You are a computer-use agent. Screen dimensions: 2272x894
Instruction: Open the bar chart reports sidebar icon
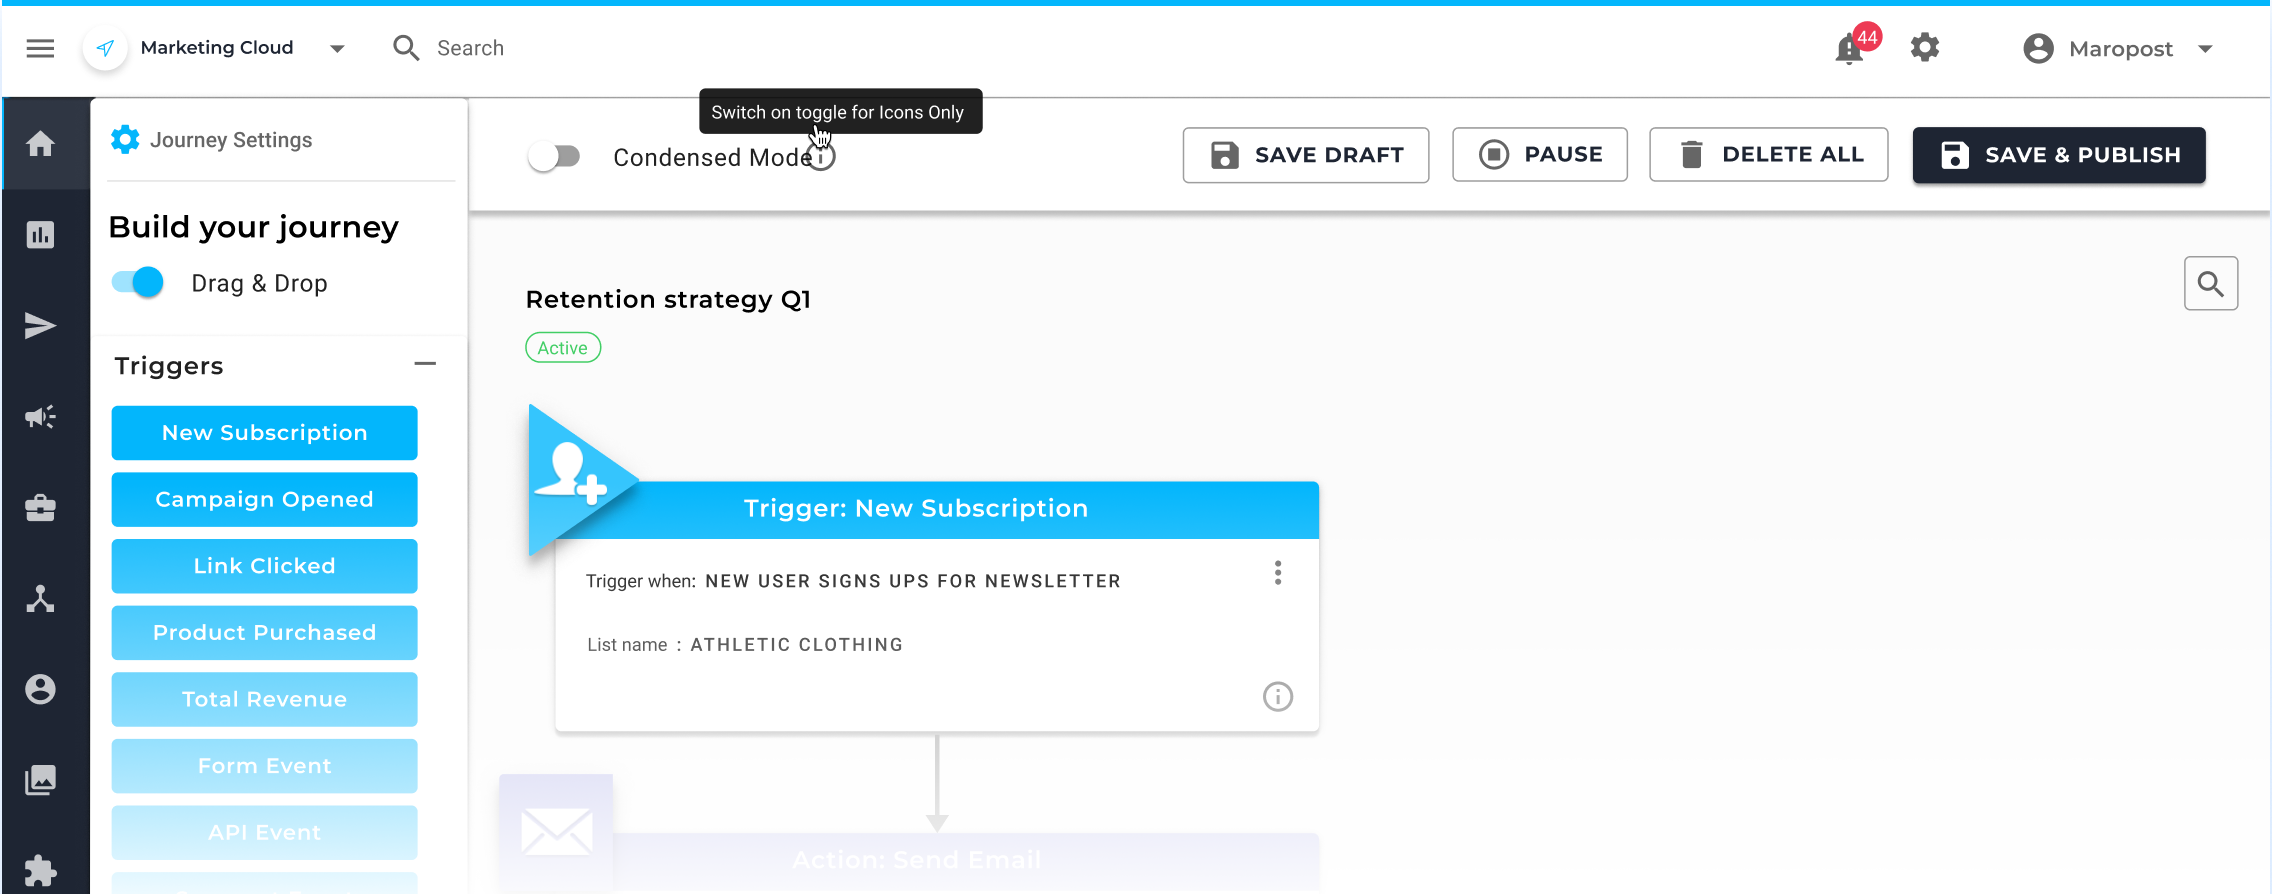(x=40, y=235)
